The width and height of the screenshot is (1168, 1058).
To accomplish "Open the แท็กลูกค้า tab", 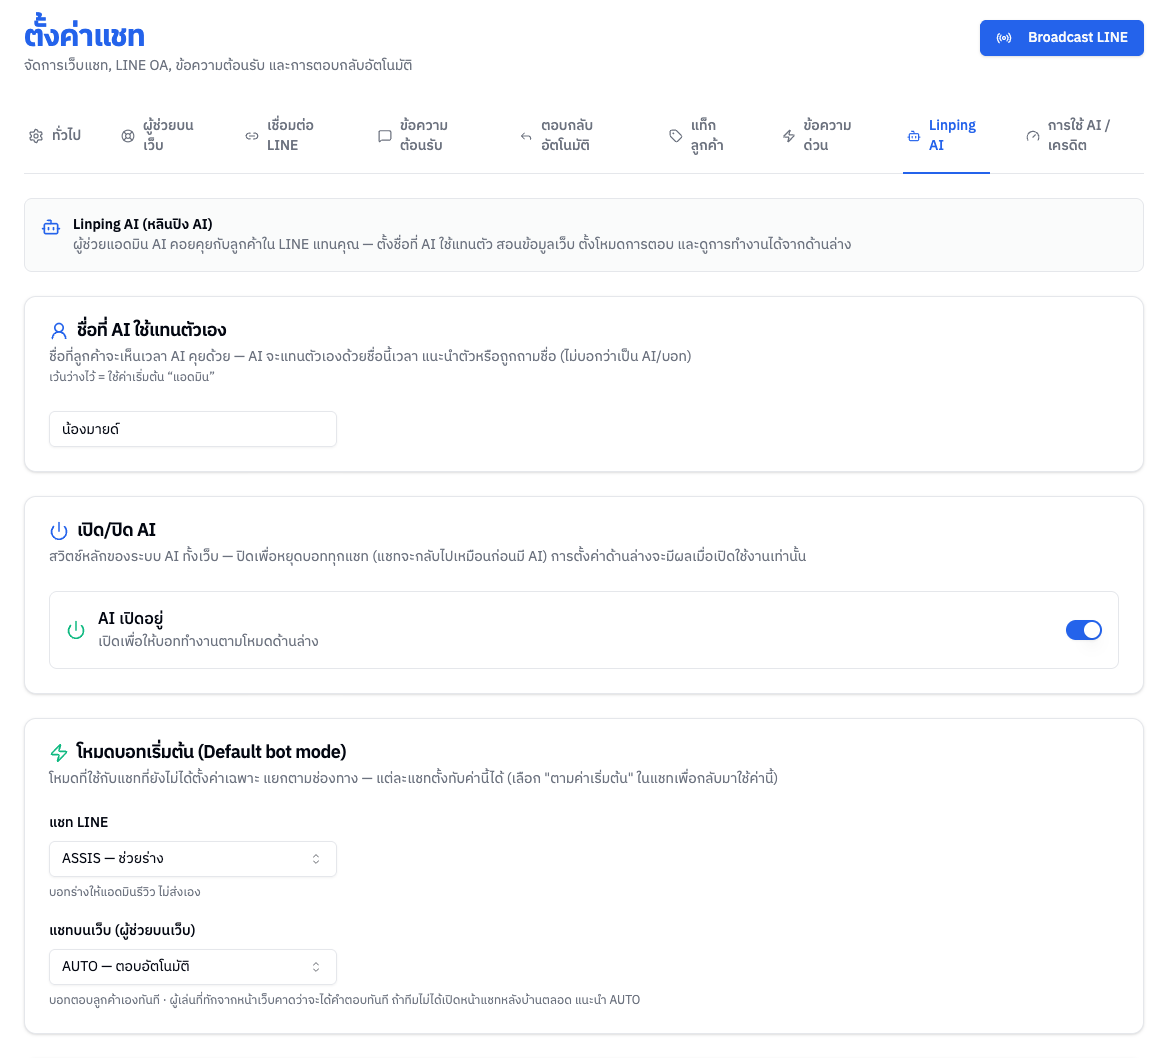I will (696, 136).
